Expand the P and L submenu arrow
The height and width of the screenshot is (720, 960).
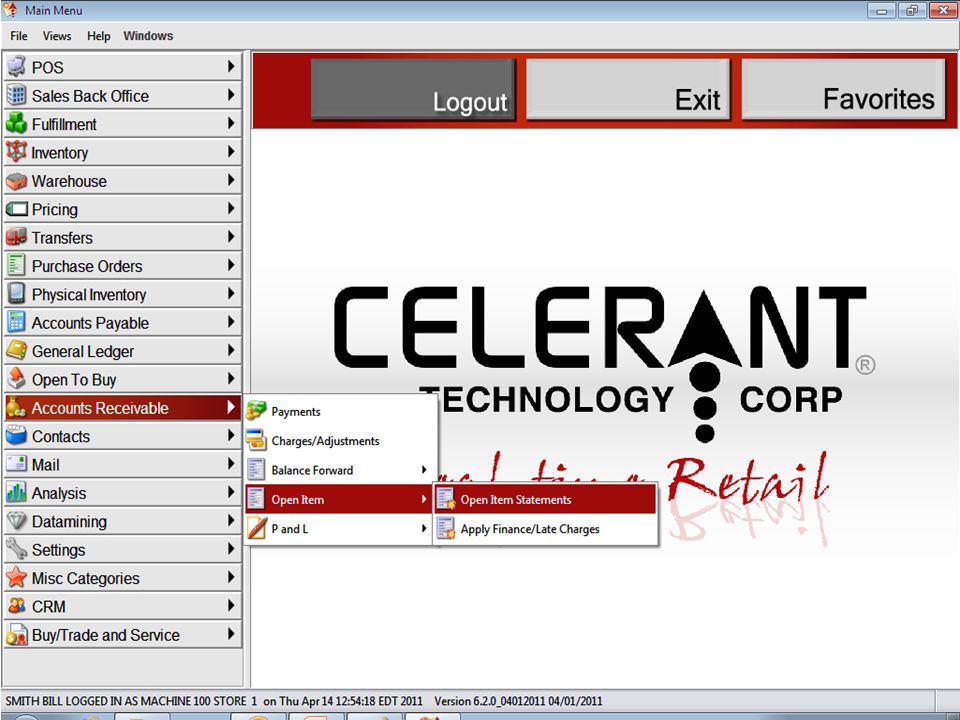[x=424, y=528]
